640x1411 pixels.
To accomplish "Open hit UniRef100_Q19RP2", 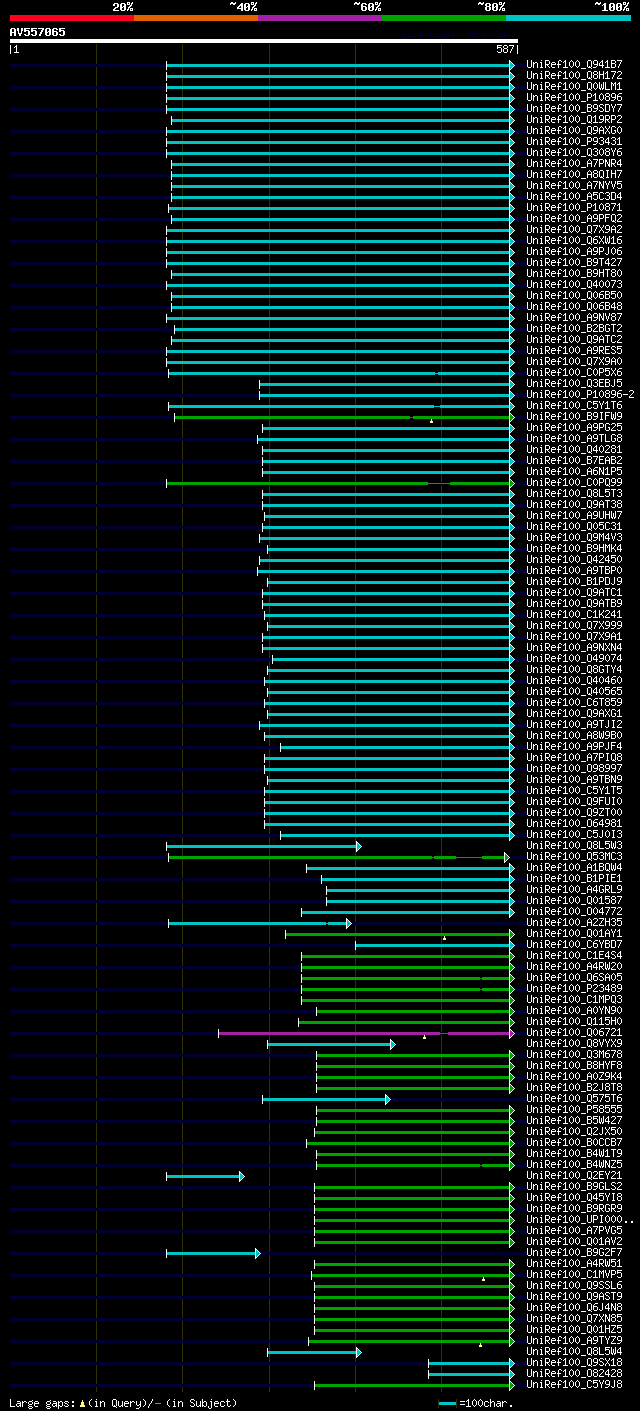I will coord(574,119).
